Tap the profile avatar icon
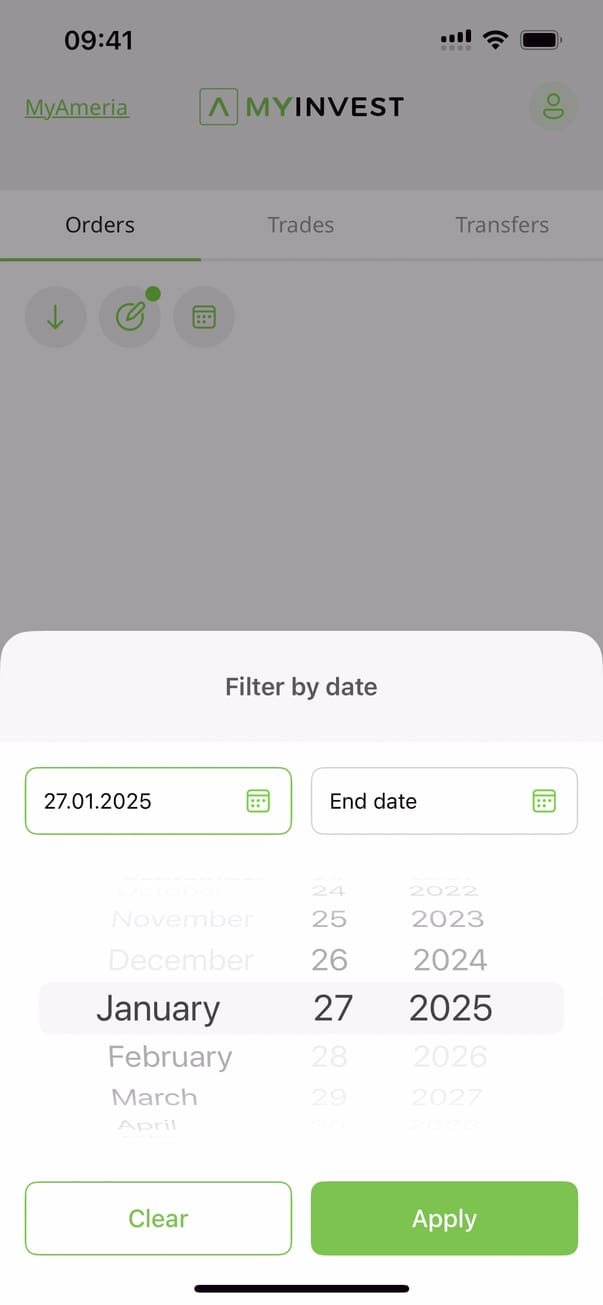 click(553, 106)
